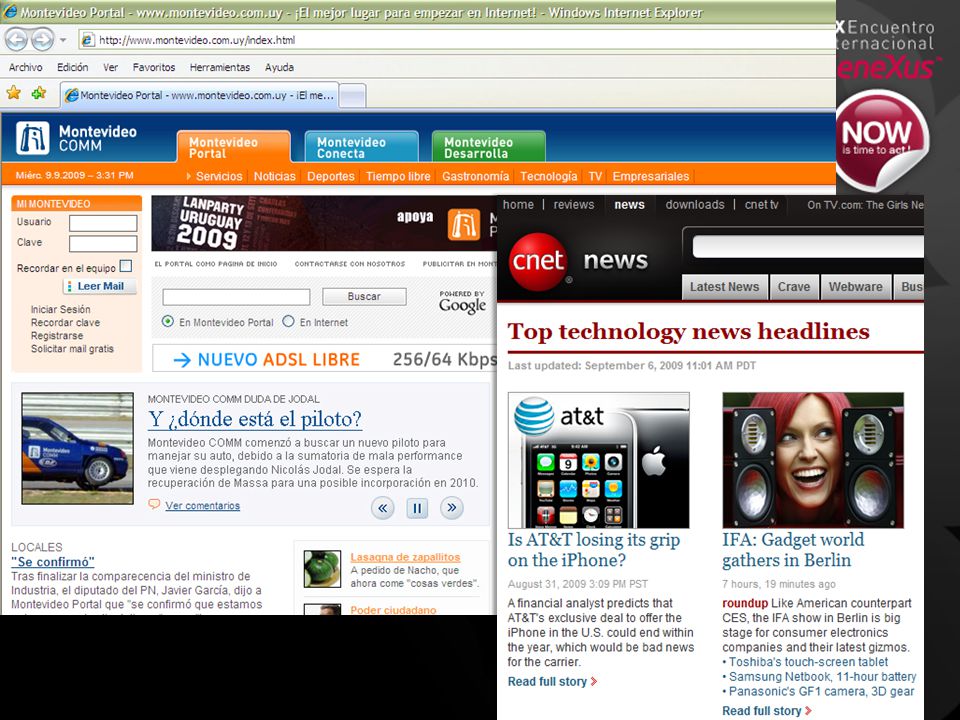This screenshot has width=960, height=720.
Task: Select the En Montevideo Portal radio button
Action: point(168,321)
